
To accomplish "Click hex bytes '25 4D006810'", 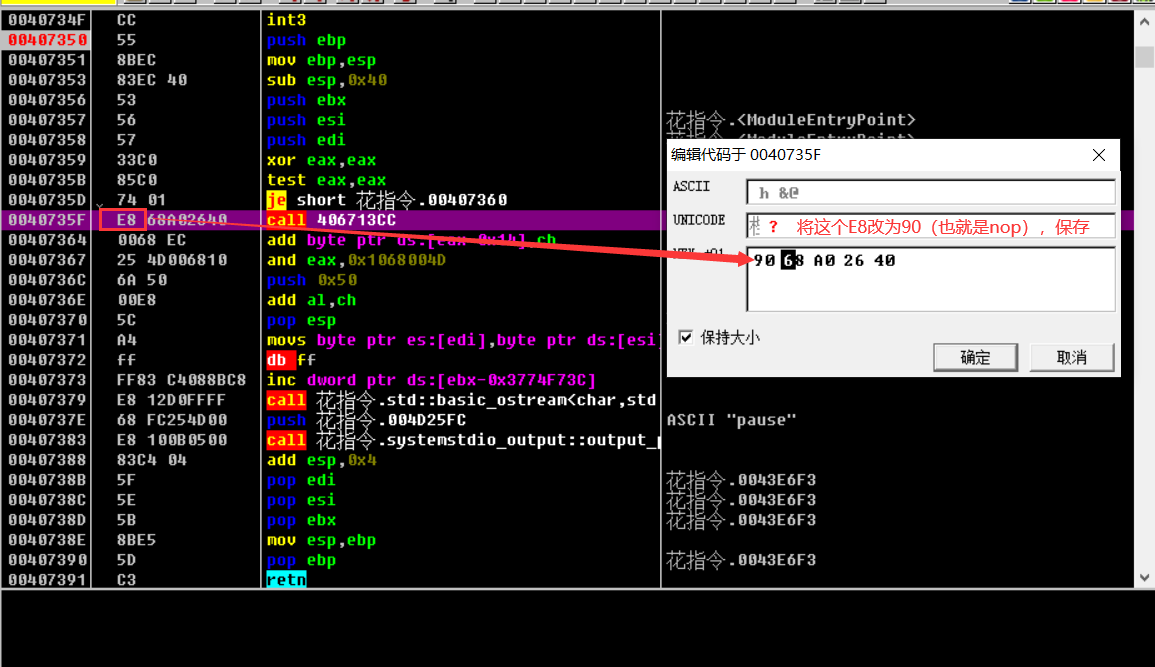I will 172,260.
